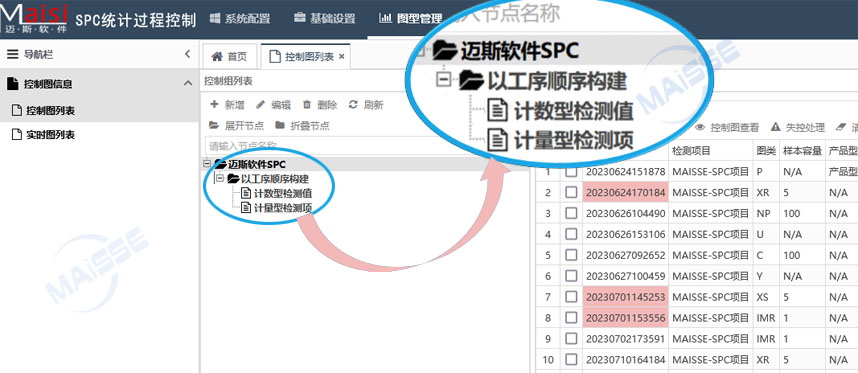Image resolution: width=858 pixels, height=373 pixels.
Task: Click the P chart type cell
Action: (766, 172)
